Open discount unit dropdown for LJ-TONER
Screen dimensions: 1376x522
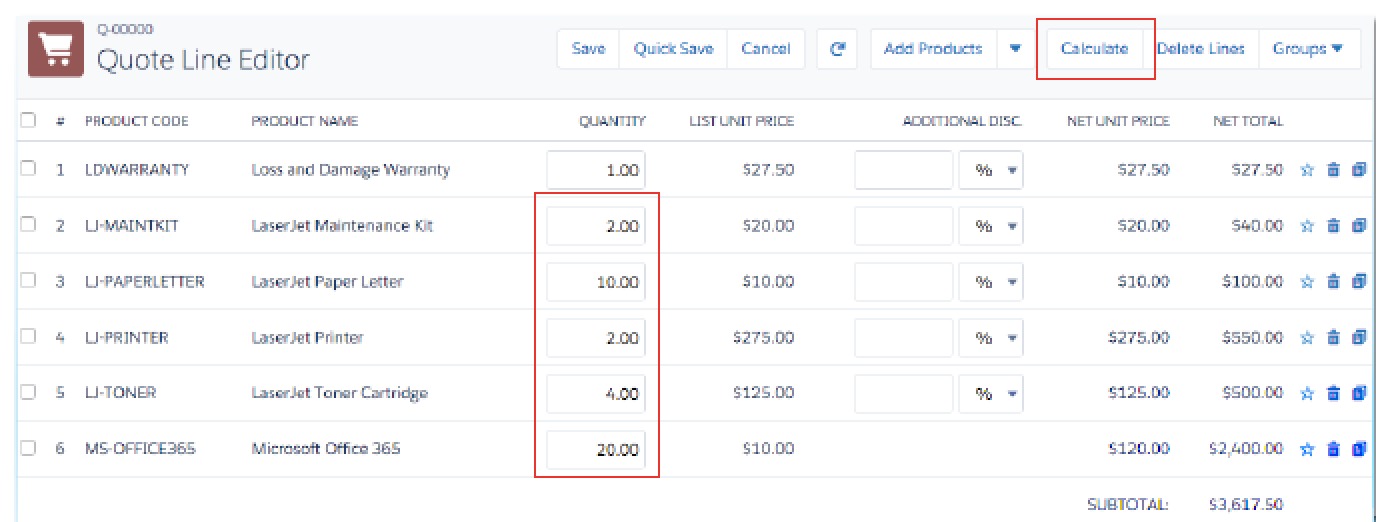[x=991, y=394]
